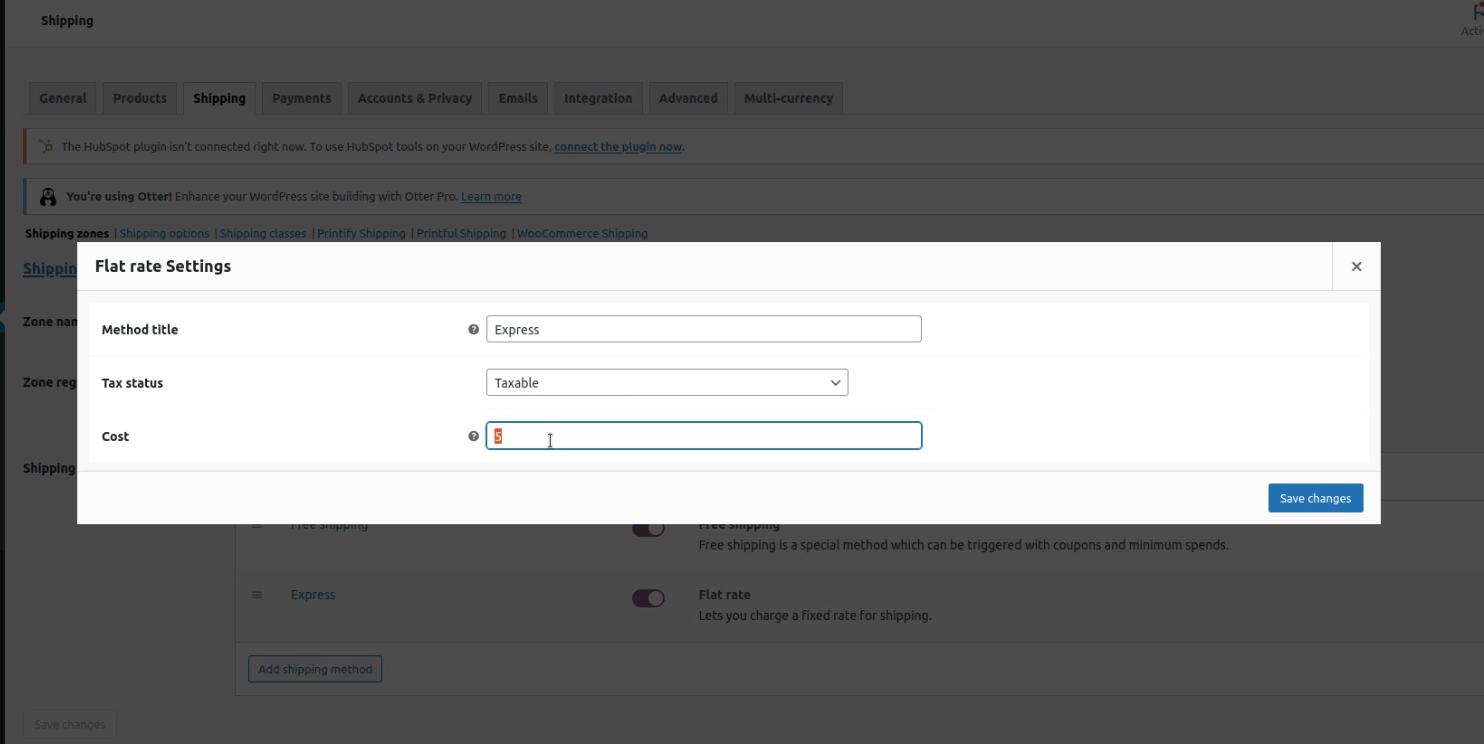The image size is (1484, 744).
Task: Click Save changes in the dialog
Action: tap(1315, 498)
